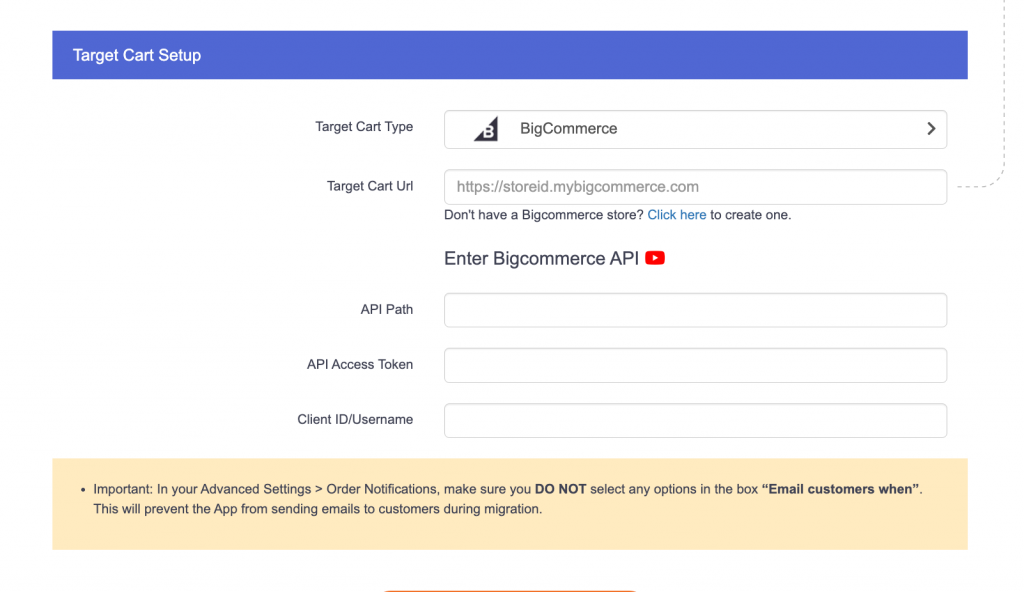Click the Enter Bigcommerce API heading
Screen dimensions: 1024x592
[x=544, y=258]
